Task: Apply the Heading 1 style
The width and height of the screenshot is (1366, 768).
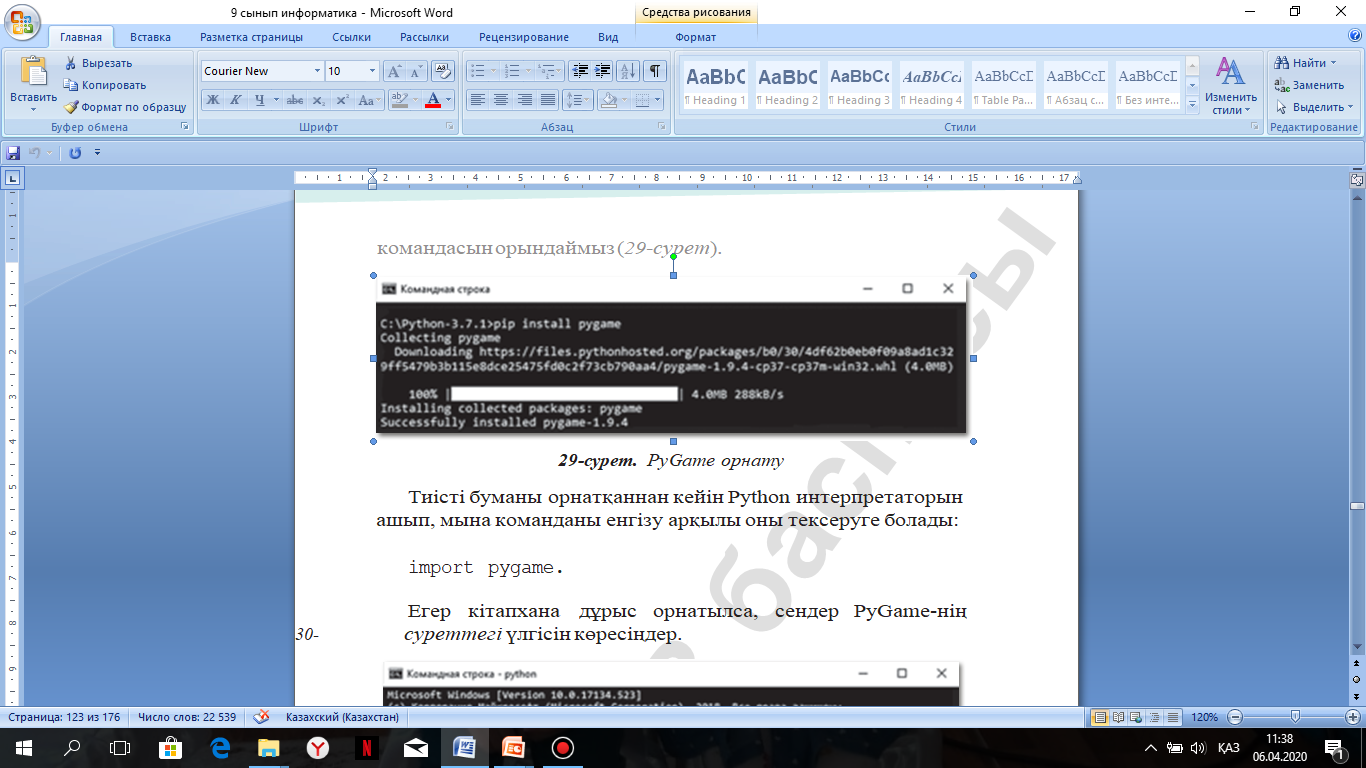Action: coord(715,86)
